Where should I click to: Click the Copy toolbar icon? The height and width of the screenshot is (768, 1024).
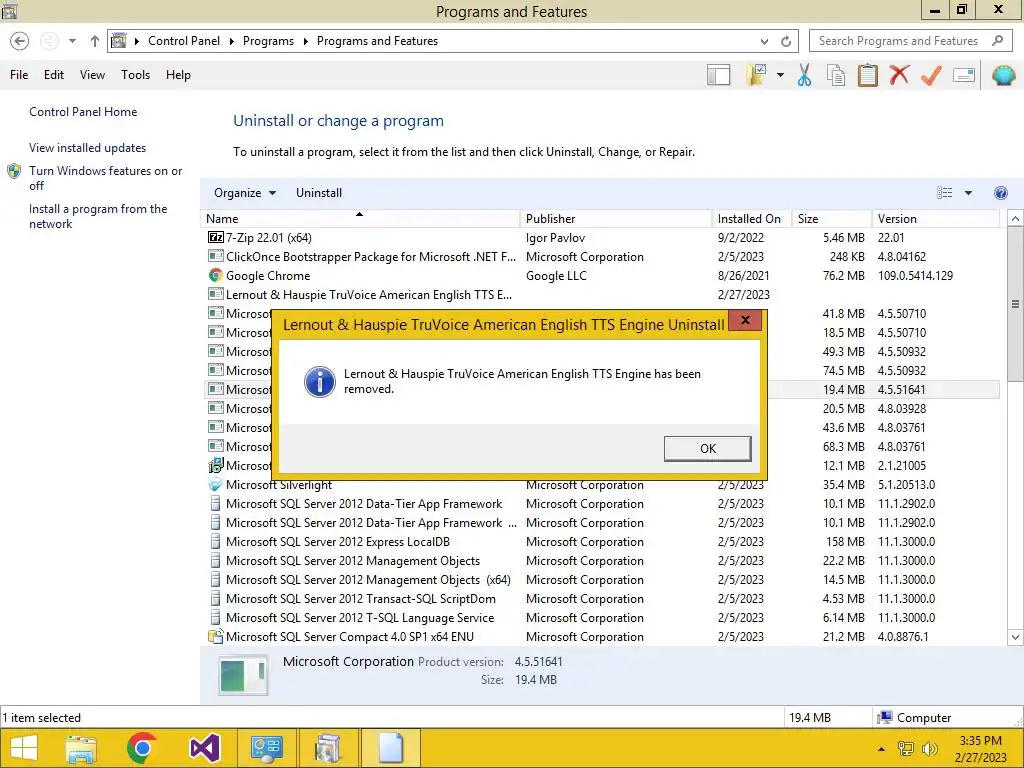point(836,75)
